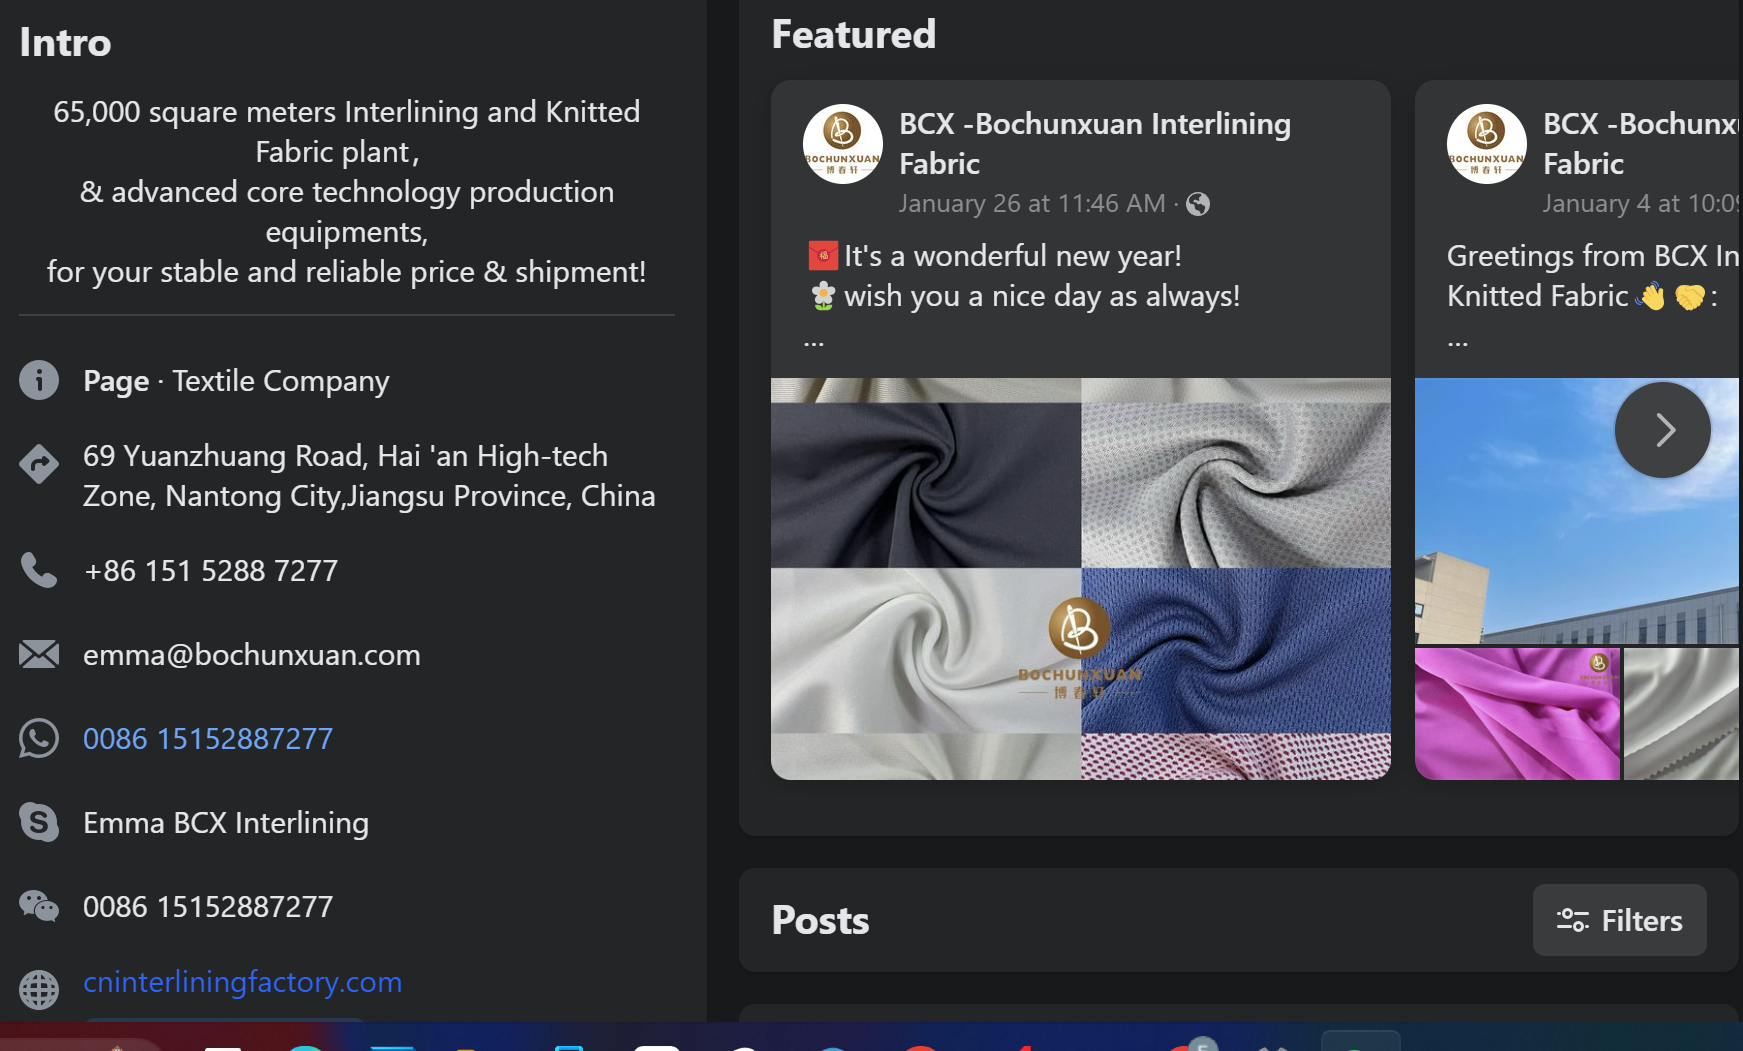Click "wish you a nice day as always!" text
Screen dimensions: 1743x1051
click(x=1042, y=296)
